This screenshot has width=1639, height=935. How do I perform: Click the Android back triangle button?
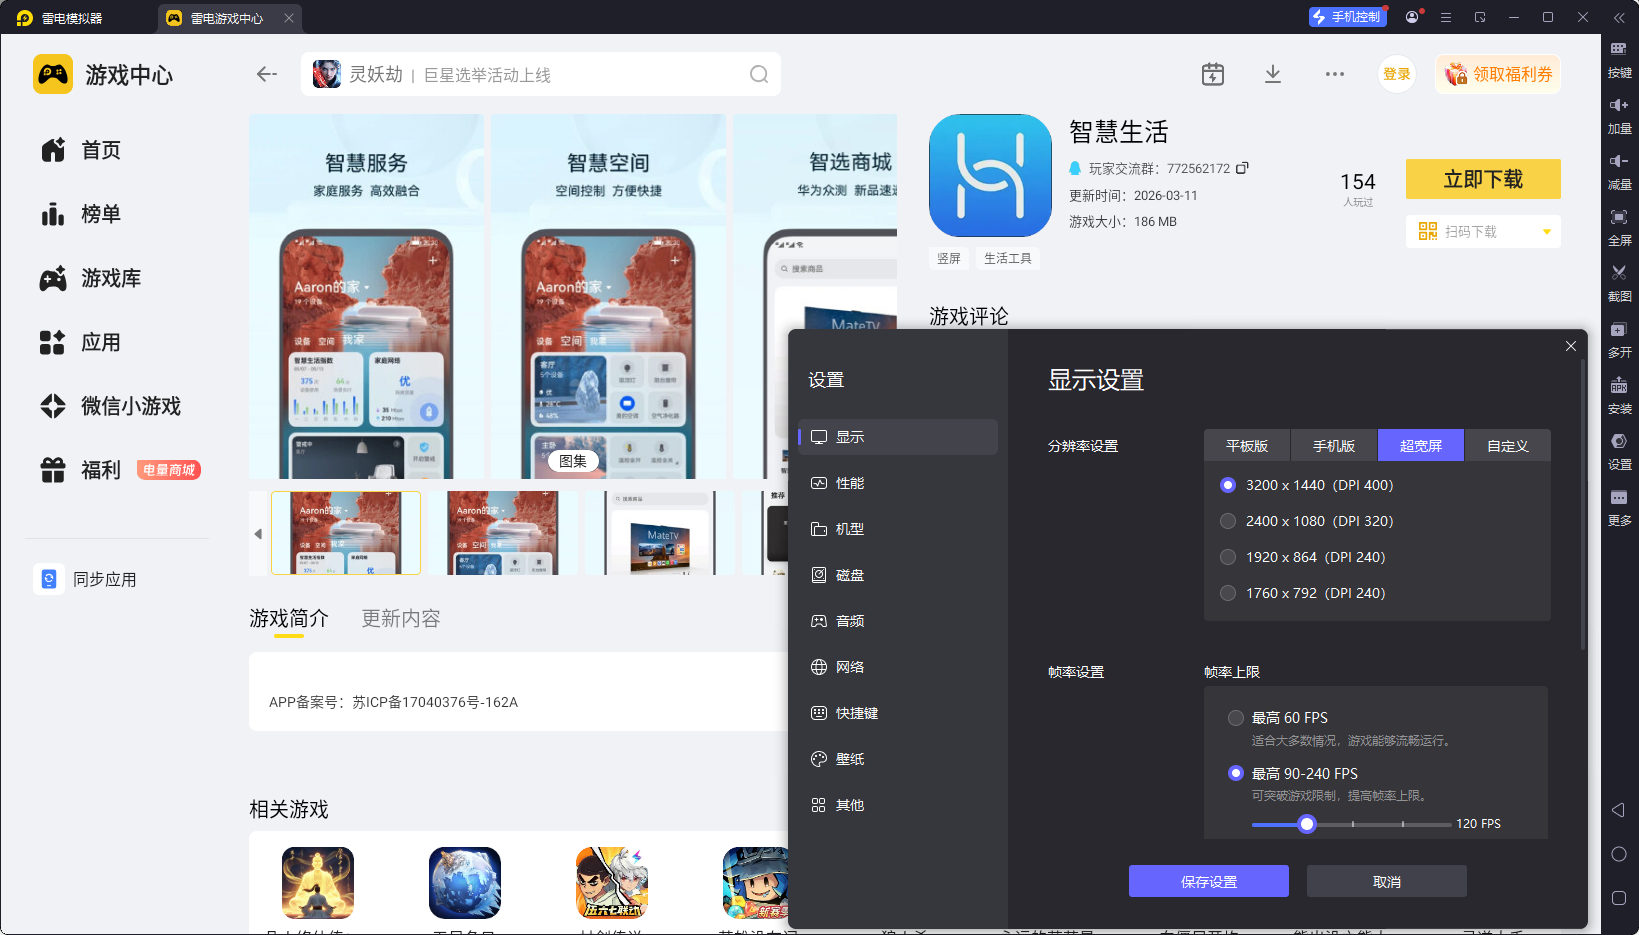pos(1618,810)
